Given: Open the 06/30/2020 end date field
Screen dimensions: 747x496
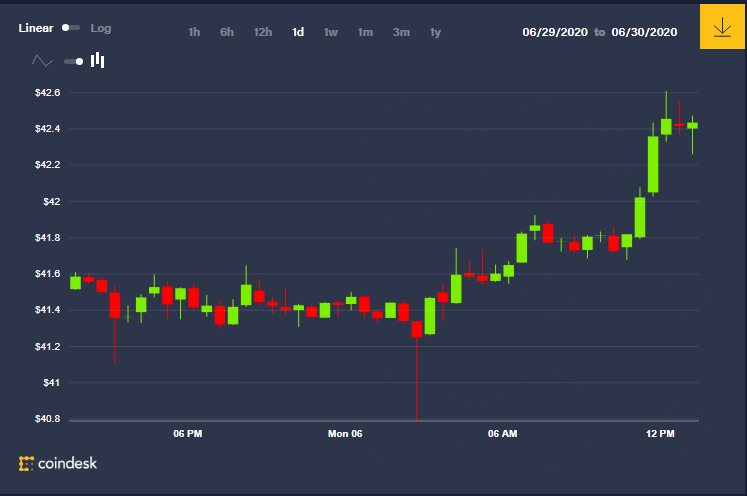Looking at the screenshot, I should pyautogui.click(x=644, y=32).
